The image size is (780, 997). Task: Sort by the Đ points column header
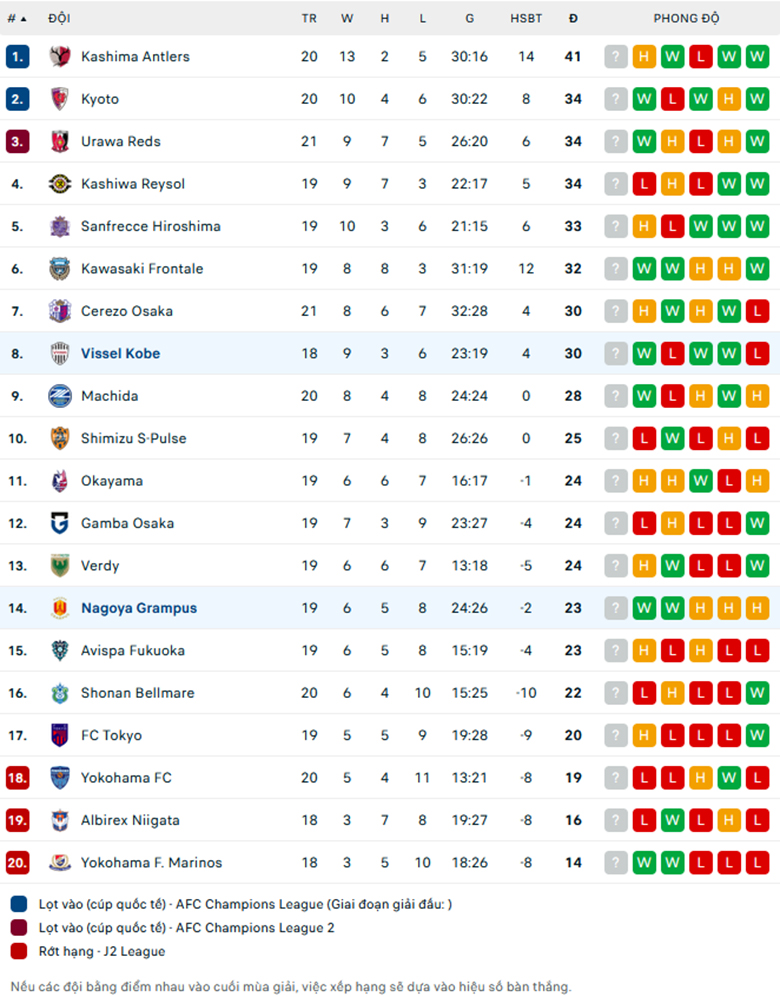pos(573,18)
